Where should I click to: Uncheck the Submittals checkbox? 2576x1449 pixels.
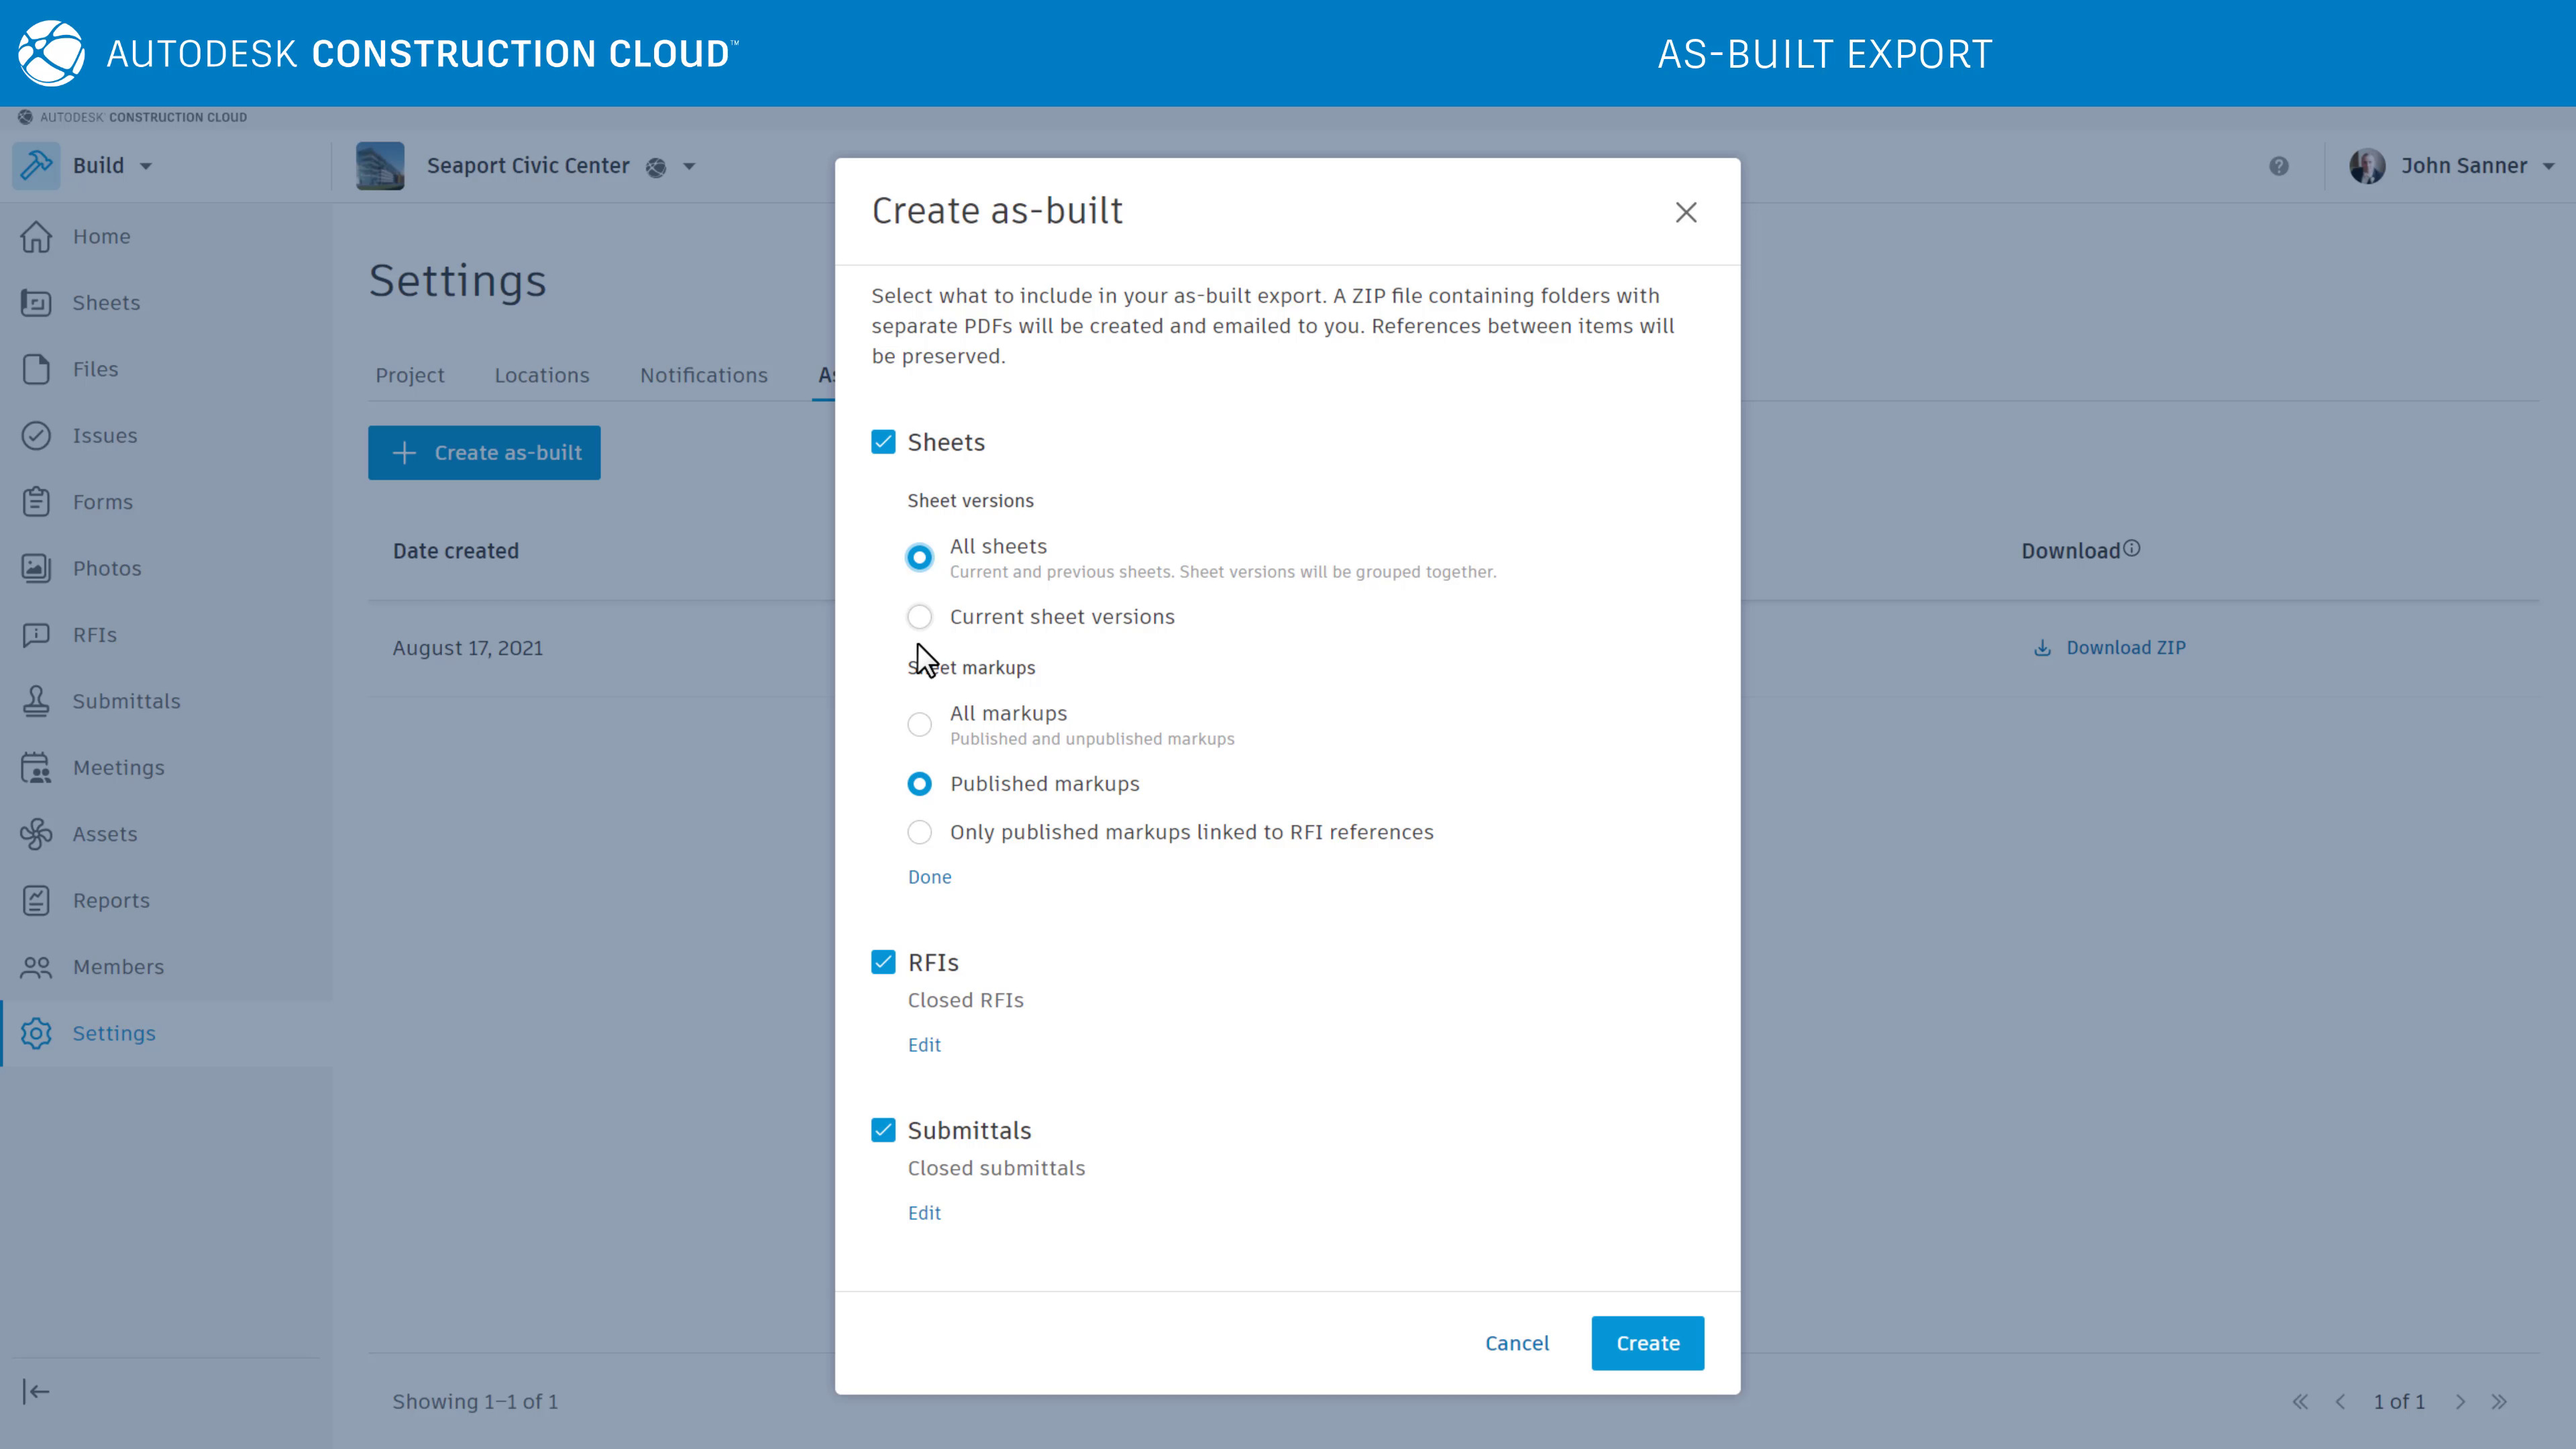[x=883, y=1130]
